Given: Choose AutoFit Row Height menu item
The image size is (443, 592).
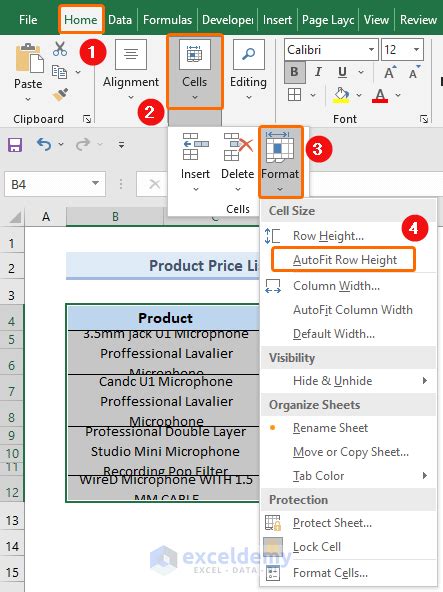Looking at the screenshot, I should [345, 260].
